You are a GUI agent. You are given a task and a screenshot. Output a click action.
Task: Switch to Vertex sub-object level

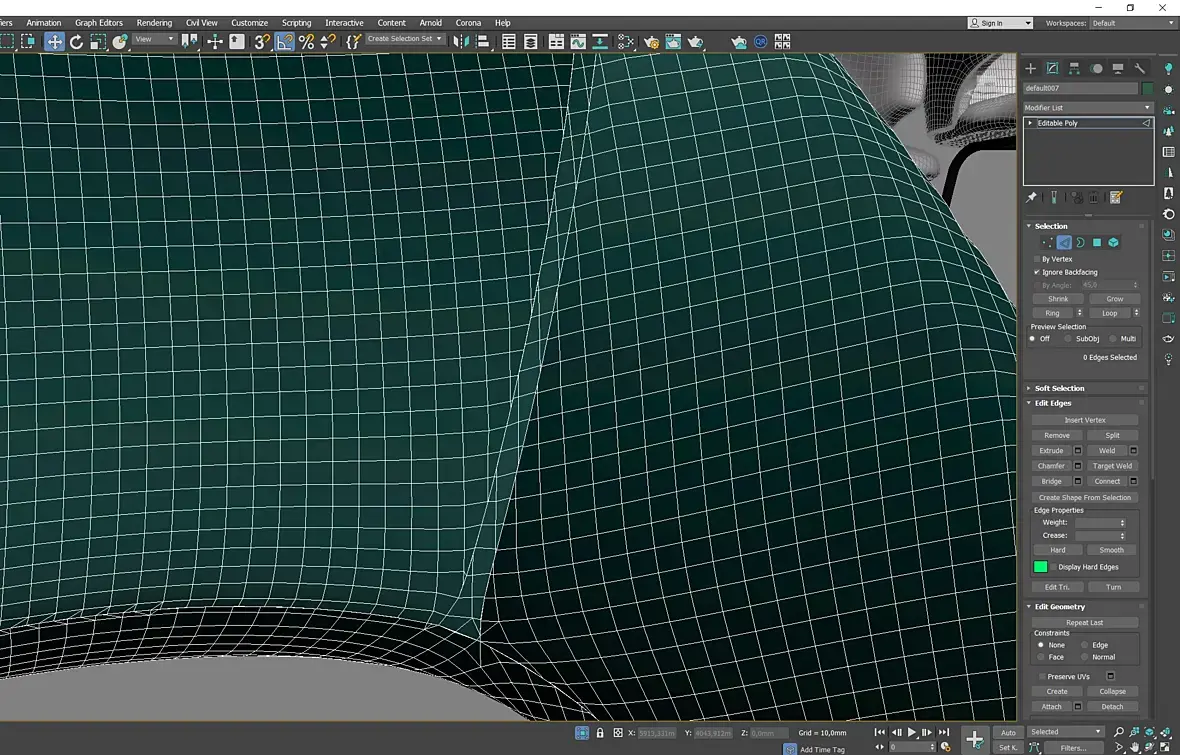pos(1047,243)
